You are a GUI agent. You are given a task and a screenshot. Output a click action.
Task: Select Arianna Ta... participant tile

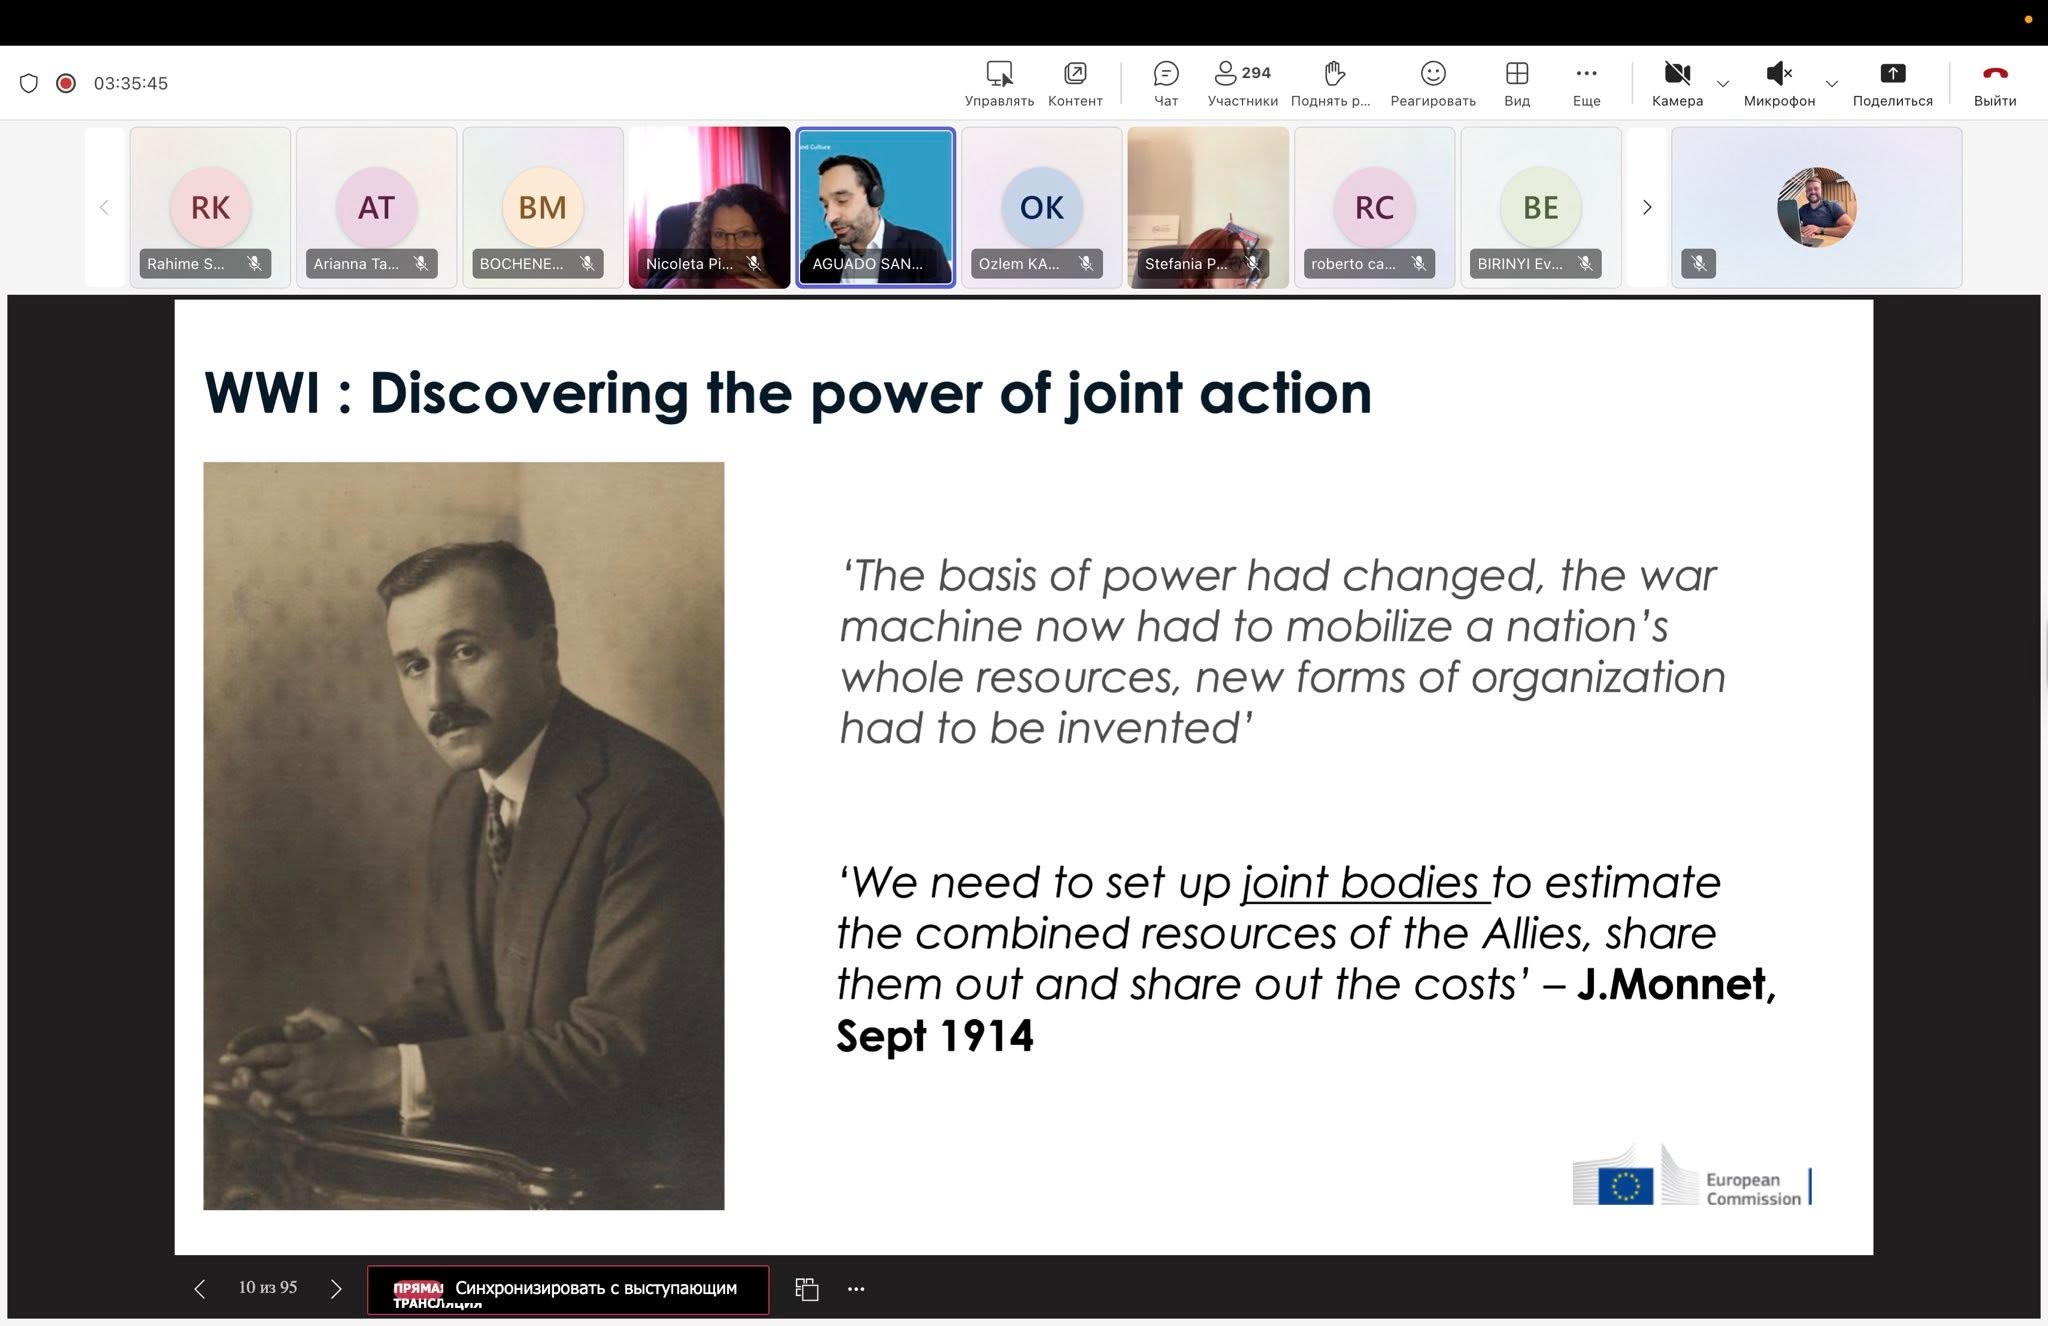(x=376, y=207)
